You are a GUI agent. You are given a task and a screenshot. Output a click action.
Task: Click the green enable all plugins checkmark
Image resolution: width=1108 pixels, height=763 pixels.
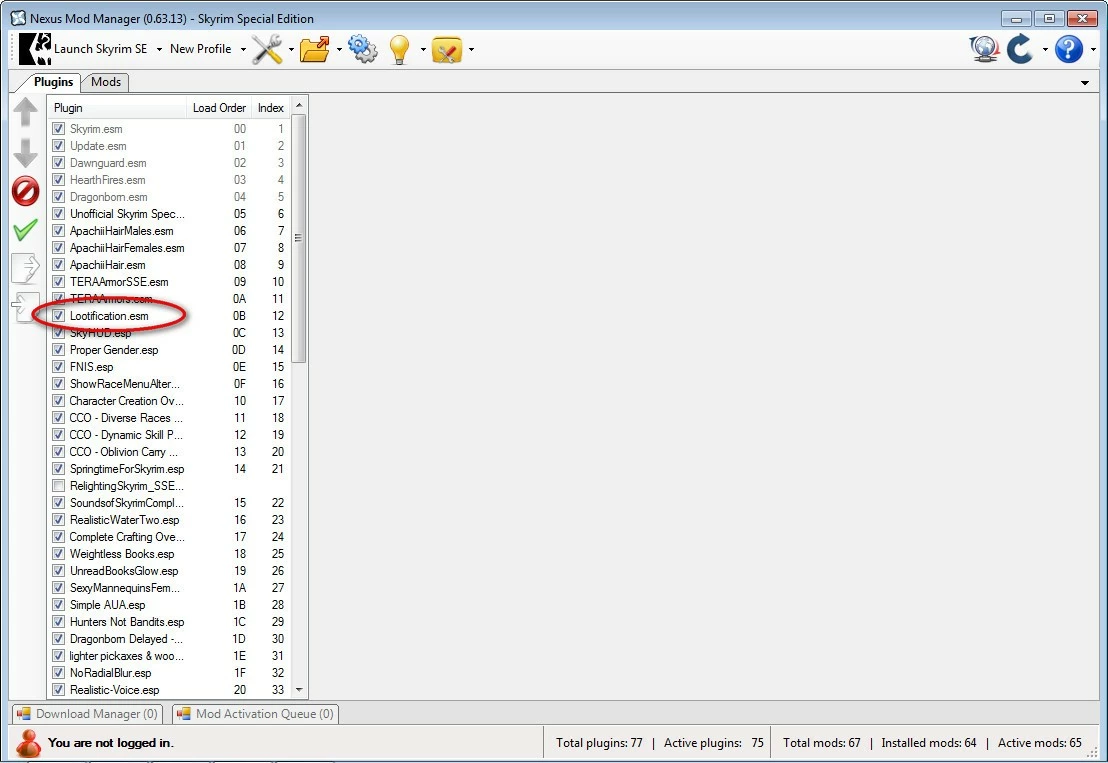[x=25, y=230]
